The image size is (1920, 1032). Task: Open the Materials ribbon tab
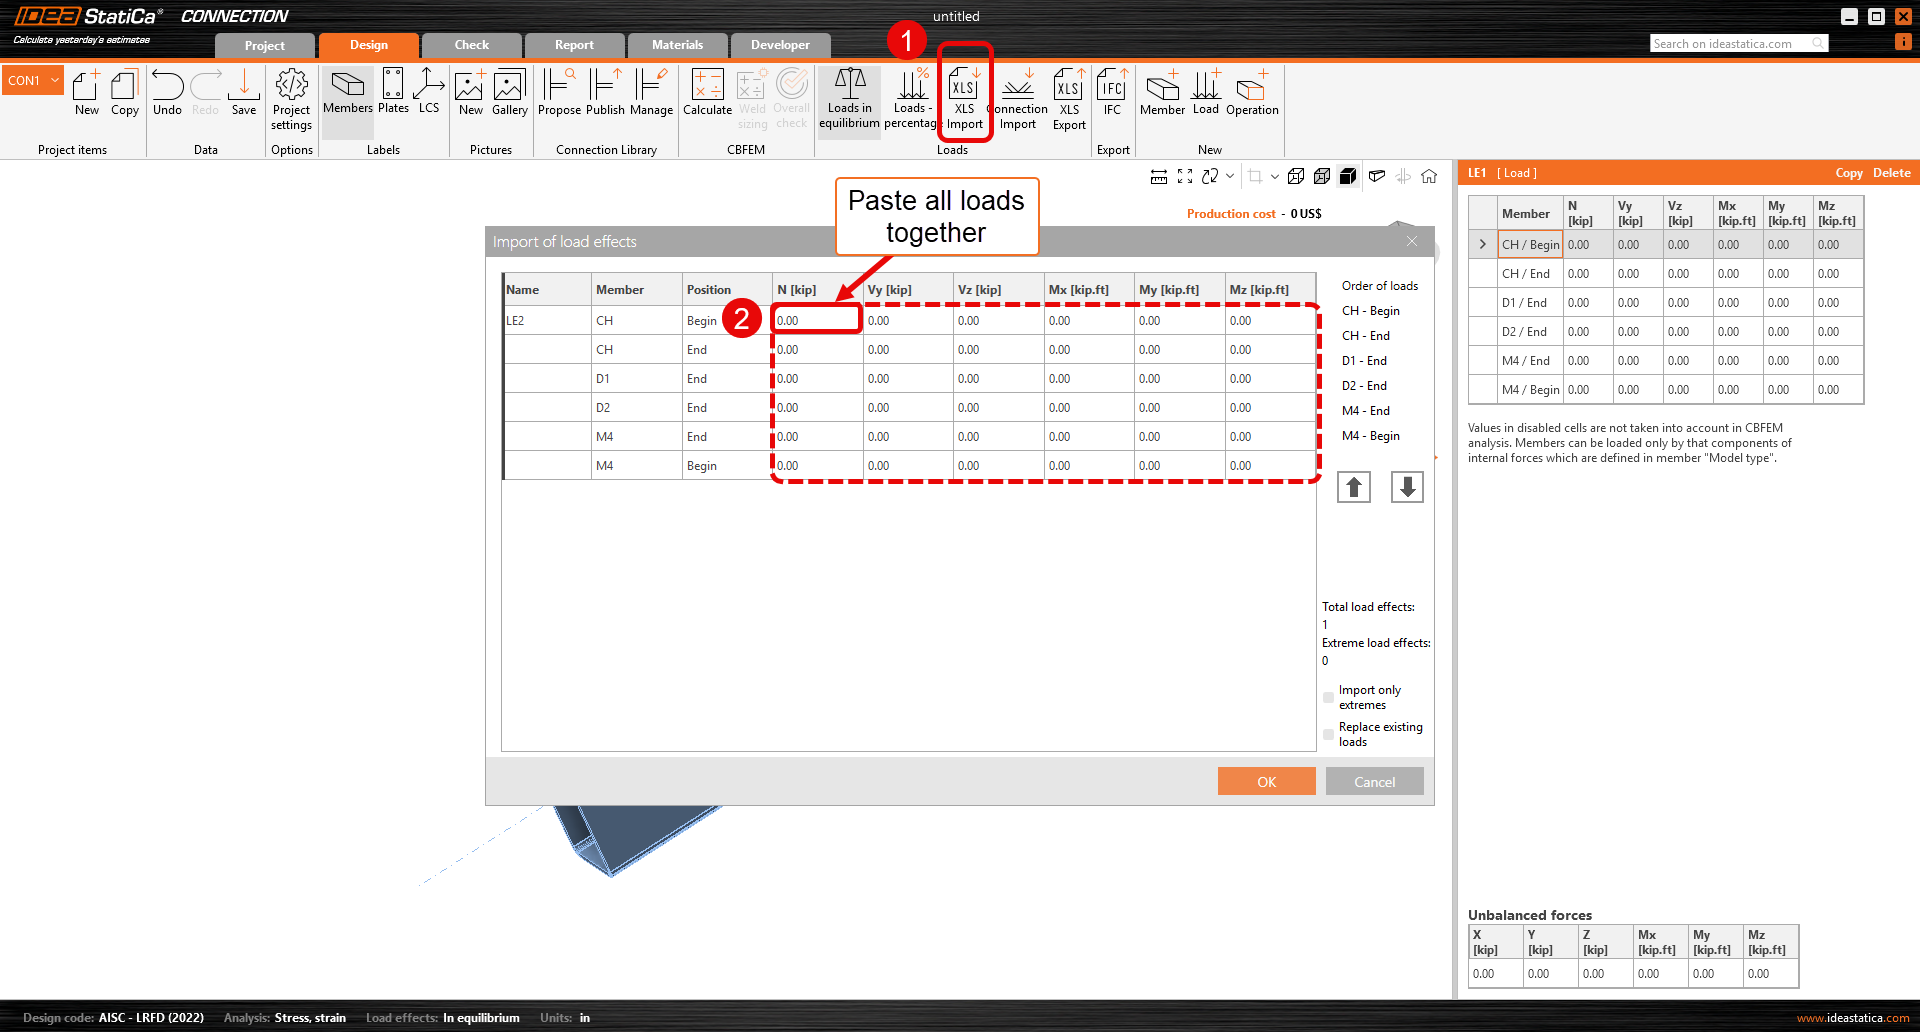[677, 45]
